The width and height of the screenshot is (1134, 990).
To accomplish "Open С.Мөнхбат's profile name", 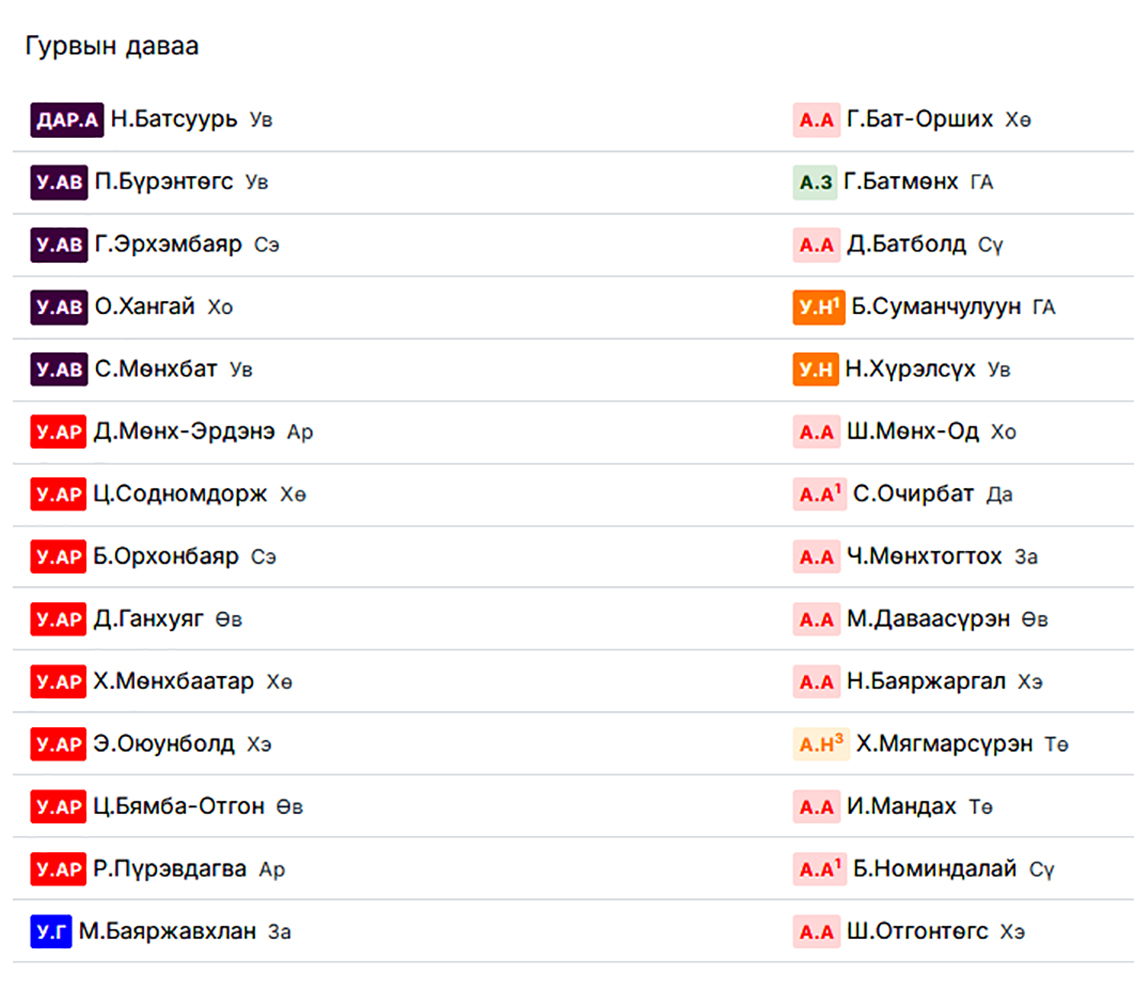I will click(x=156, y=369).
